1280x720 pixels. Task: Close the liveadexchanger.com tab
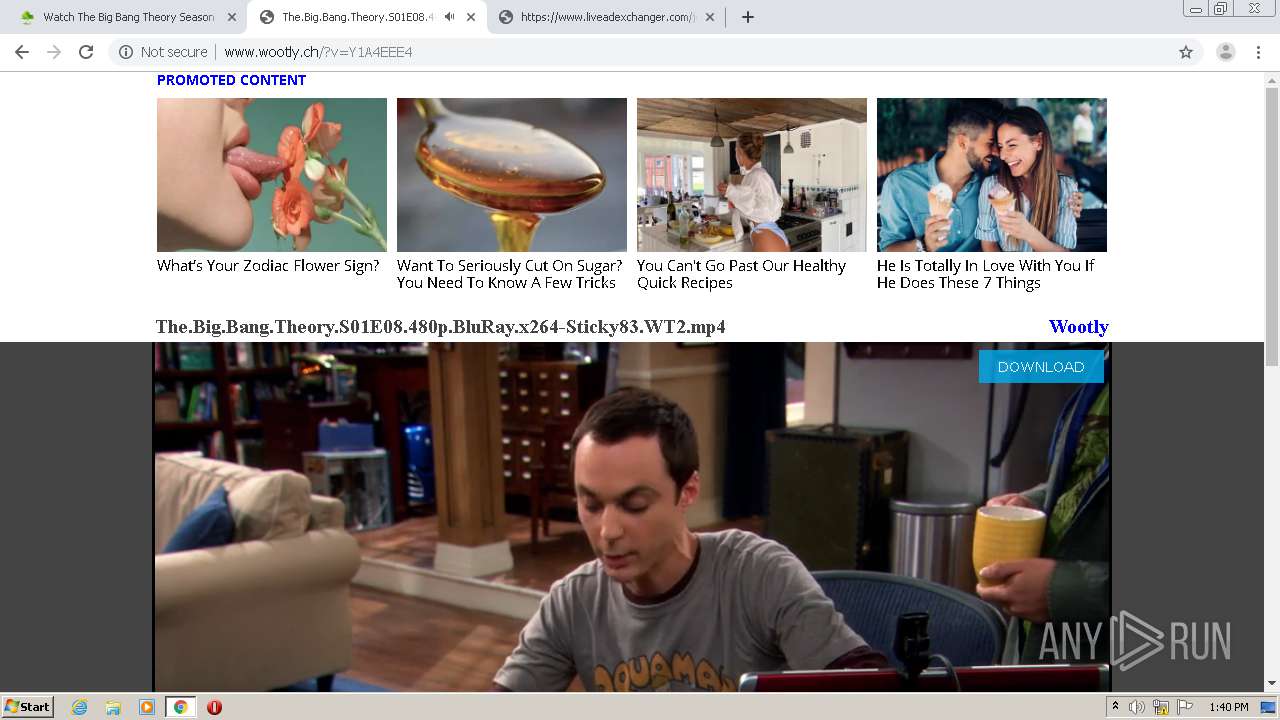pyautogui.click(x=710, y=17)
